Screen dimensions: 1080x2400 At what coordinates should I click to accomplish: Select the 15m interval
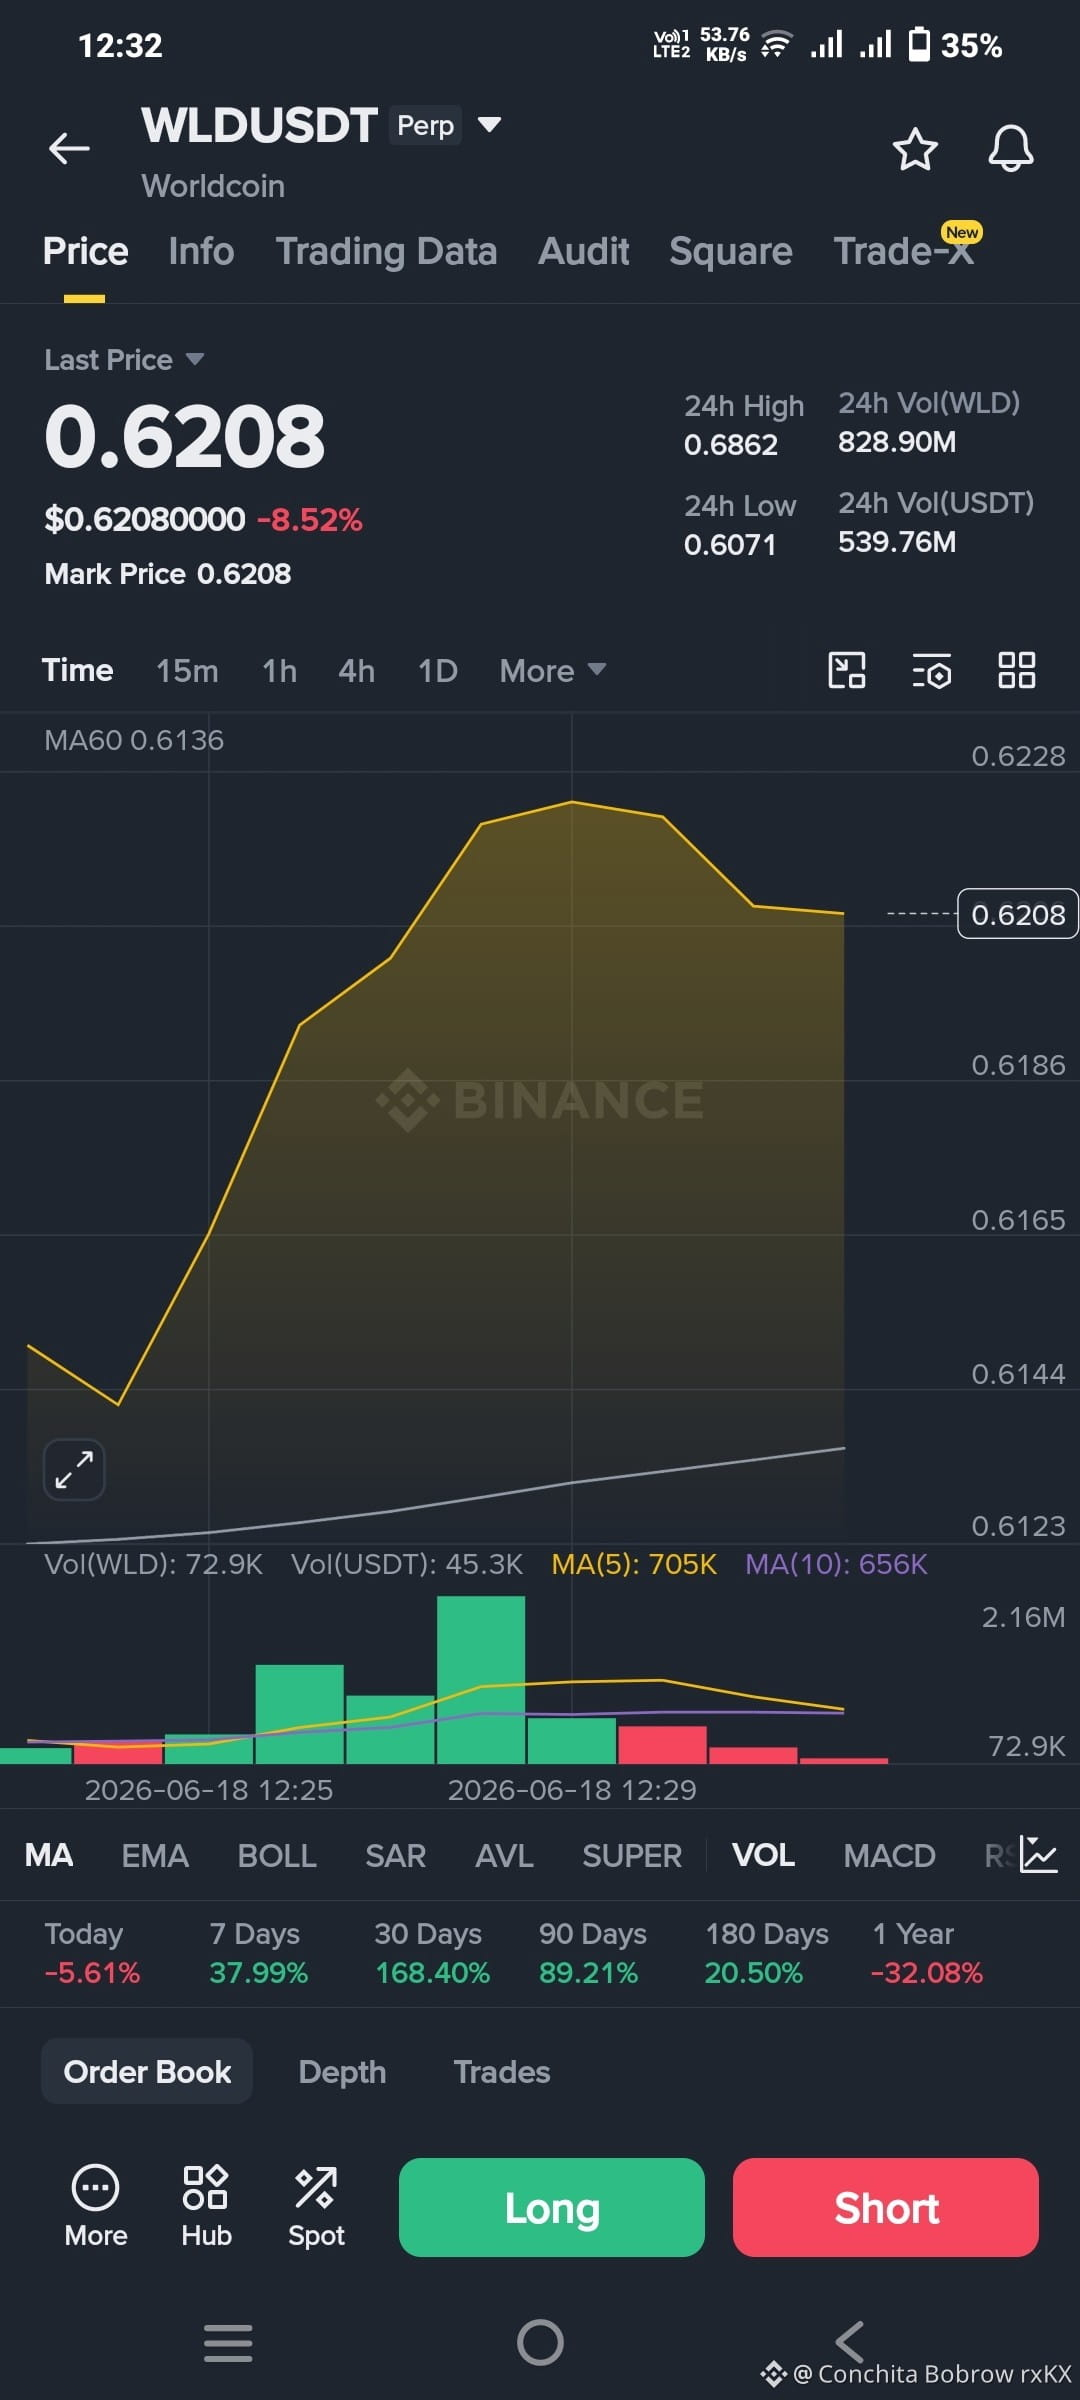187,670
